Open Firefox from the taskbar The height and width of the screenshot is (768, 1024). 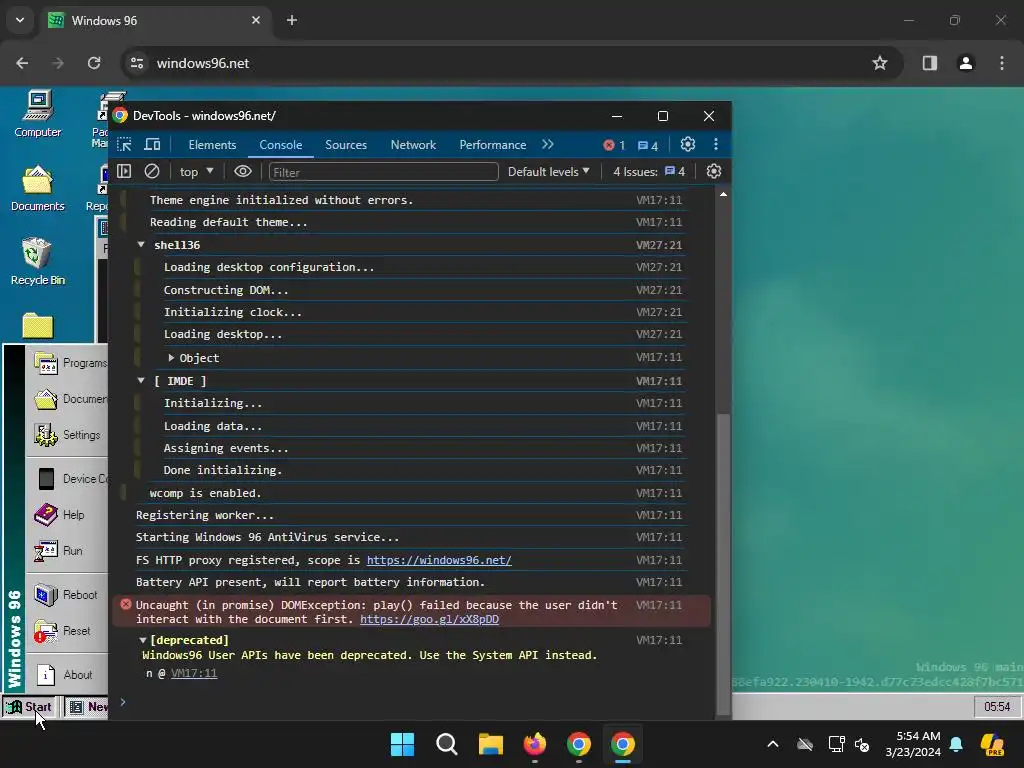pyautogui.click(x=535, y=744)
